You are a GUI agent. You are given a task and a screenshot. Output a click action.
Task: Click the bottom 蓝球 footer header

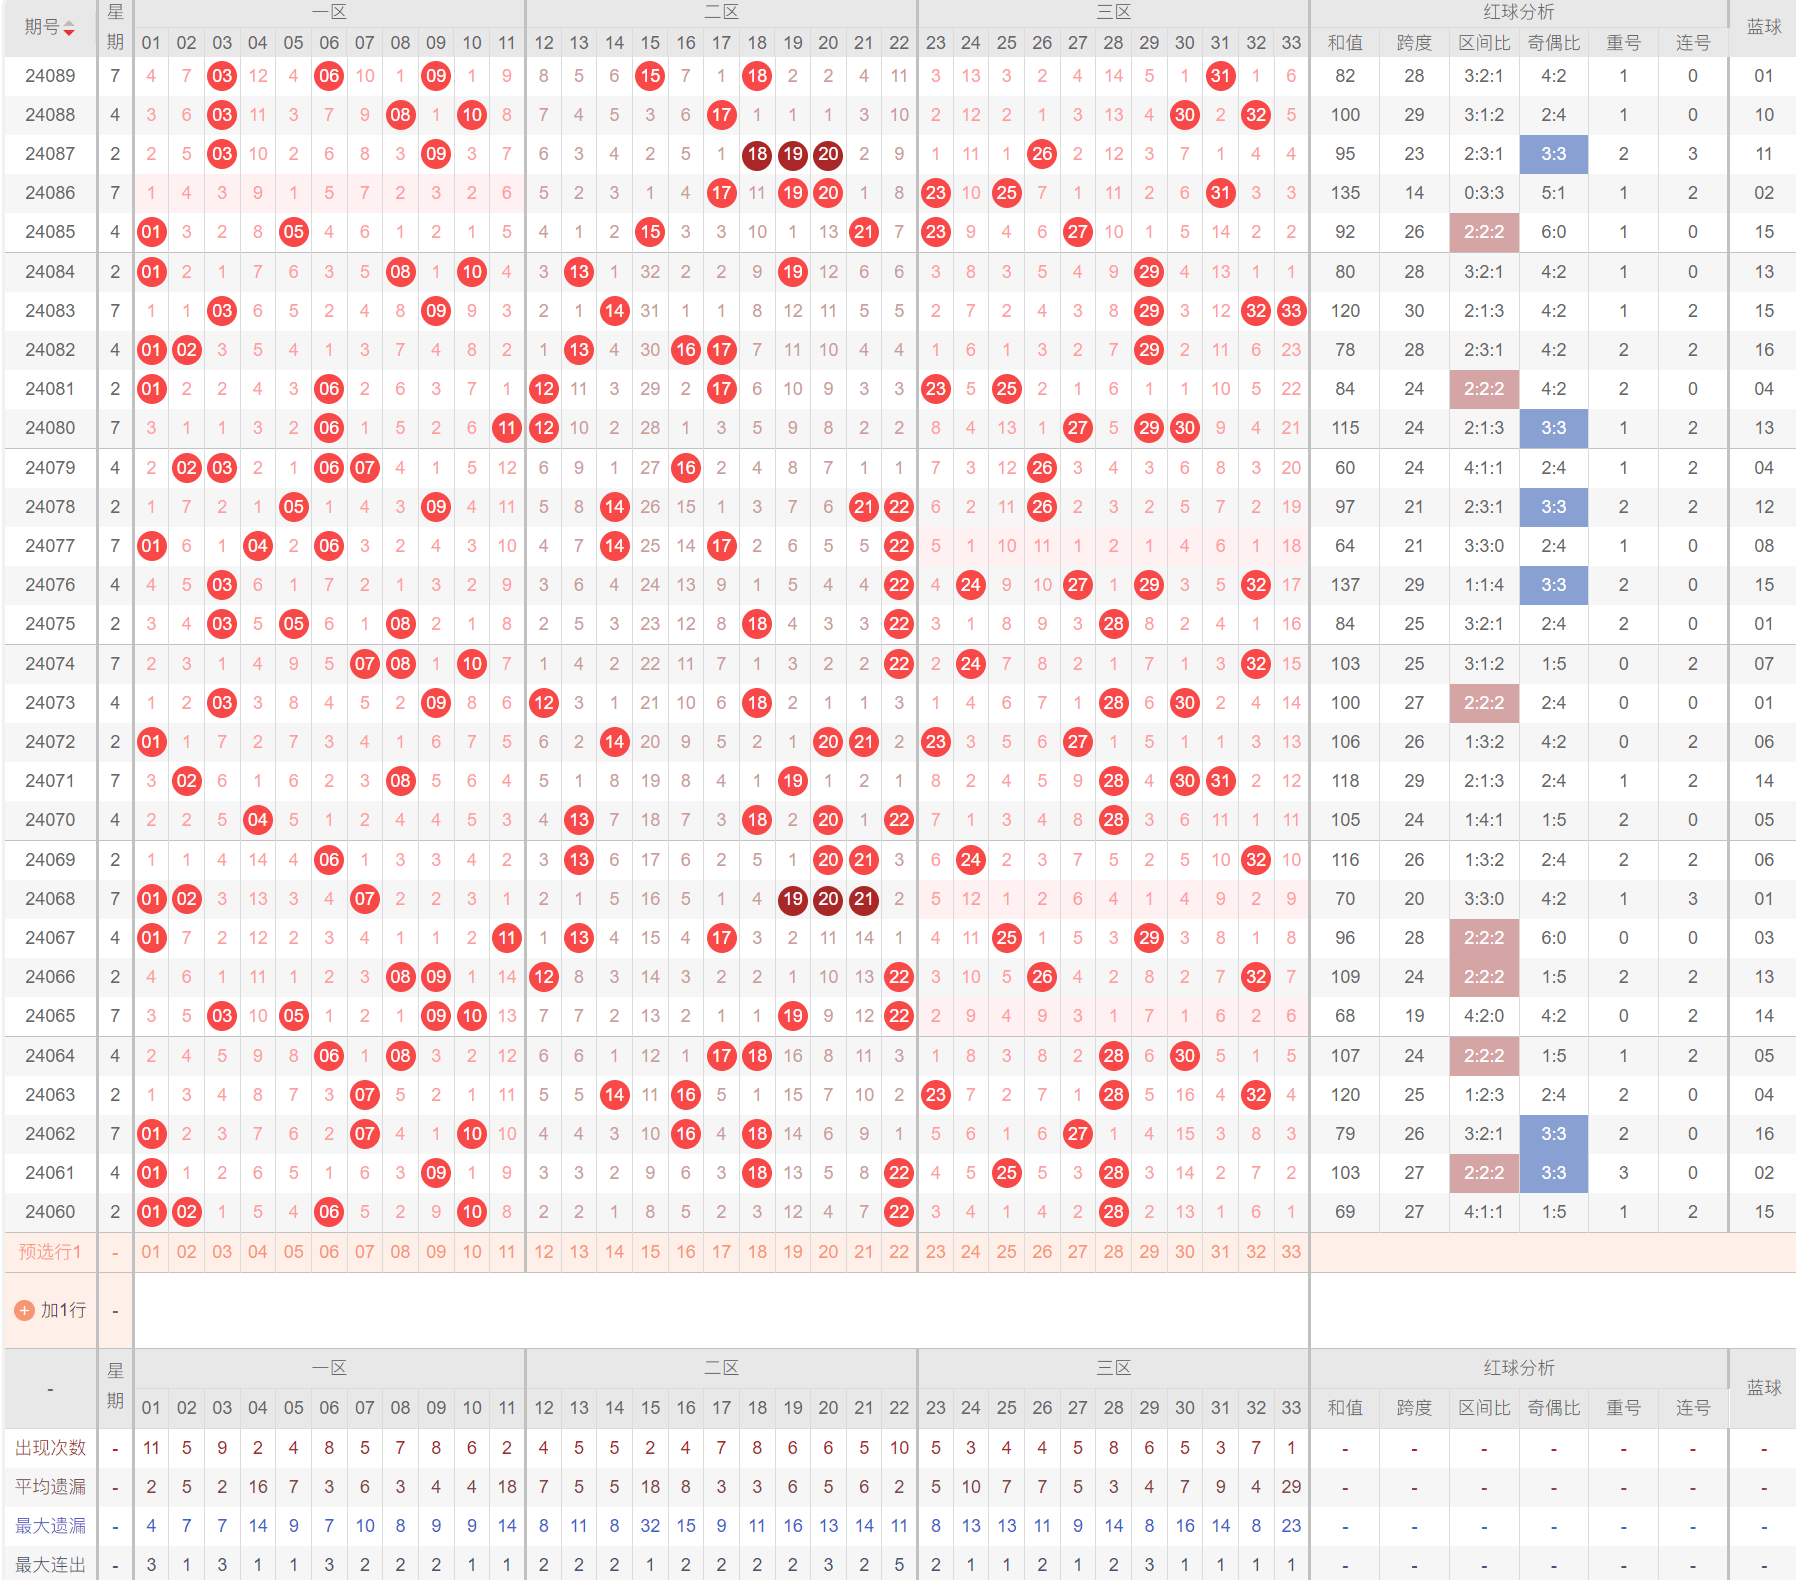click(1764, 1388)
